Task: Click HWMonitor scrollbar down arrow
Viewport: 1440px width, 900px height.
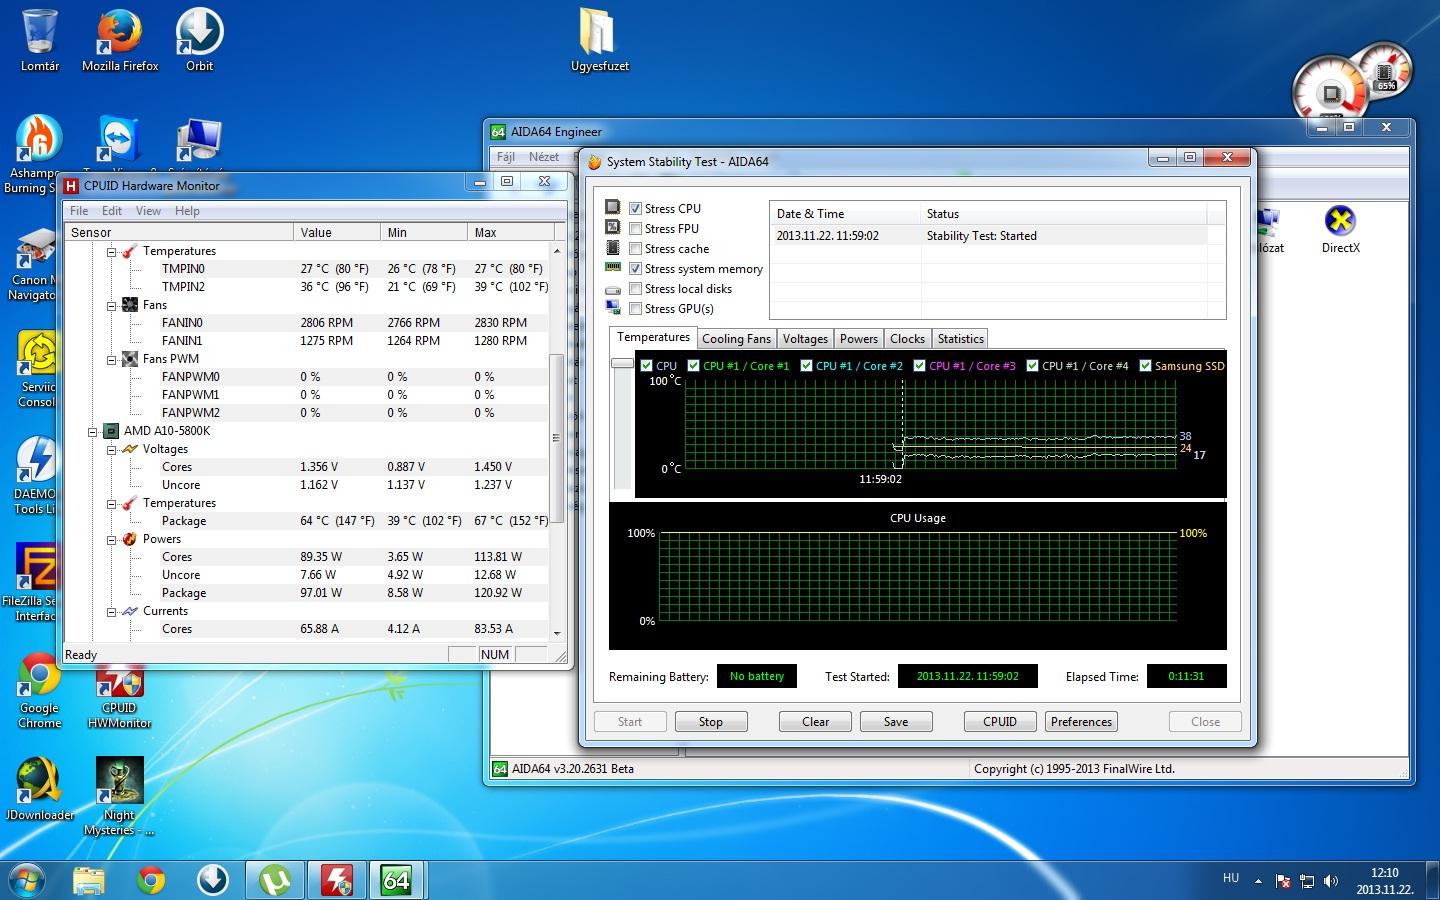Action: (x=557, y=633)
